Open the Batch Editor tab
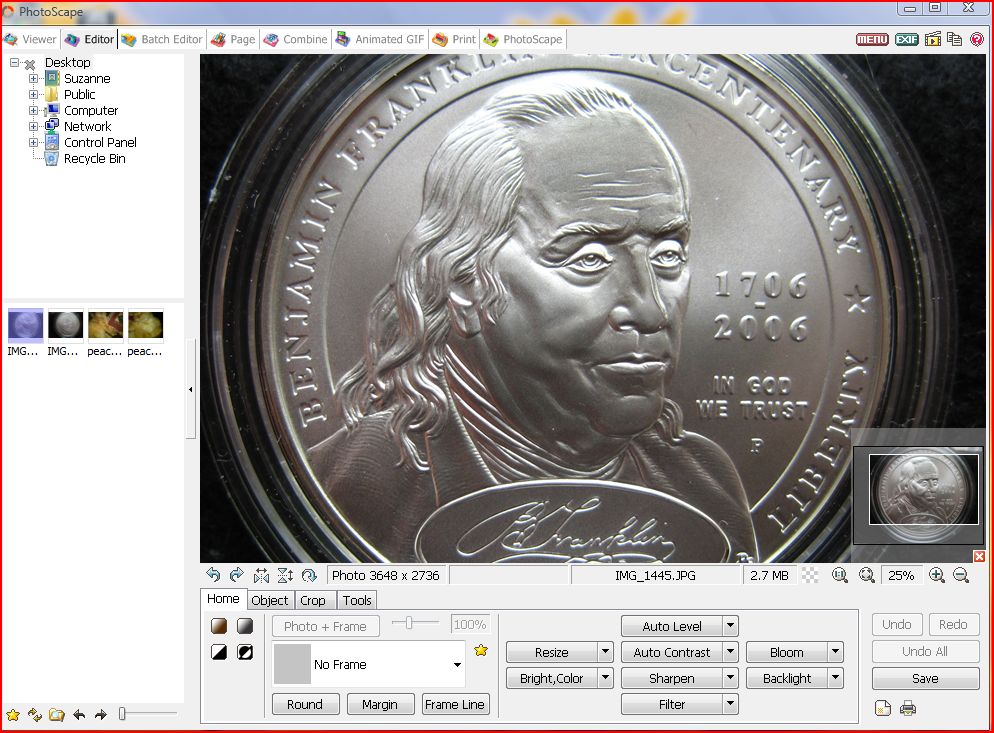This screenshot has width=994, height=733. 162,39
